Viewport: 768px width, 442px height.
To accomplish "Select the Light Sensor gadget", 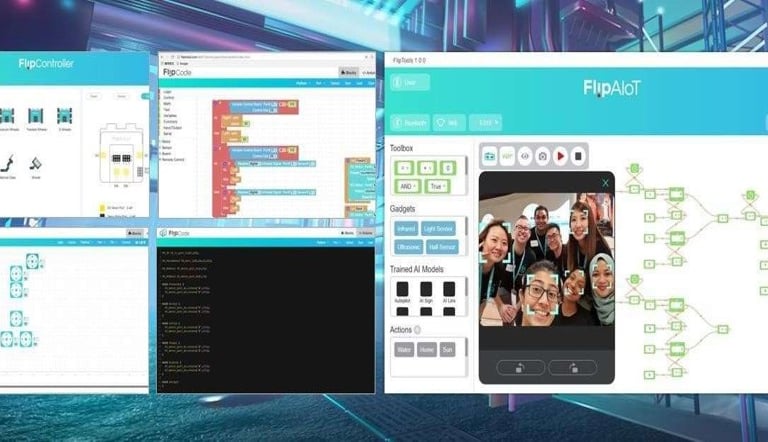I will click(438, 229).
